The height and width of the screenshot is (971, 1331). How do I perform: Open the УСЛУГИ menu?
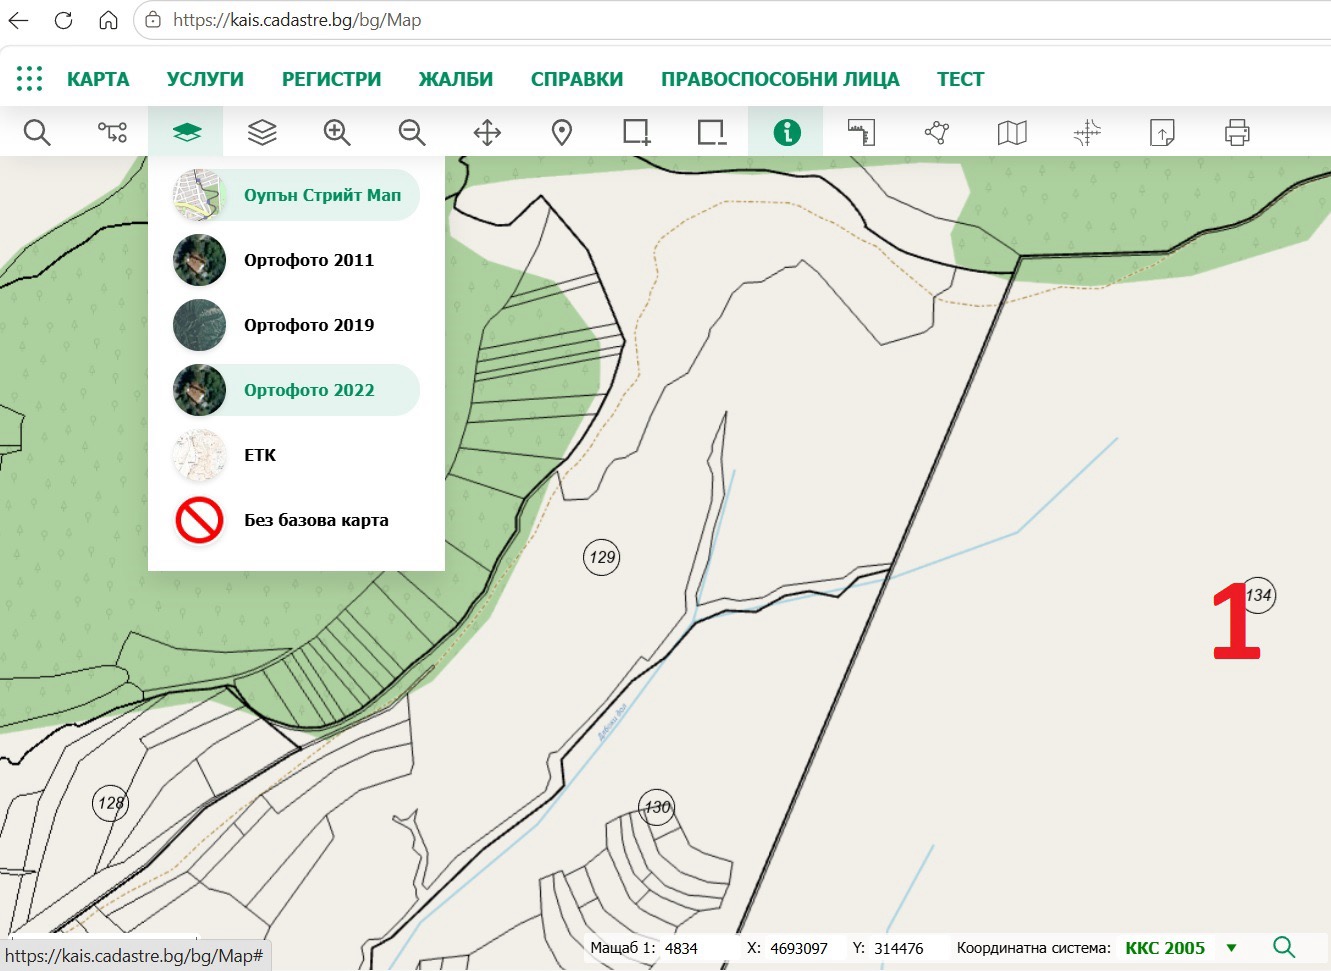tap(205, 79)
